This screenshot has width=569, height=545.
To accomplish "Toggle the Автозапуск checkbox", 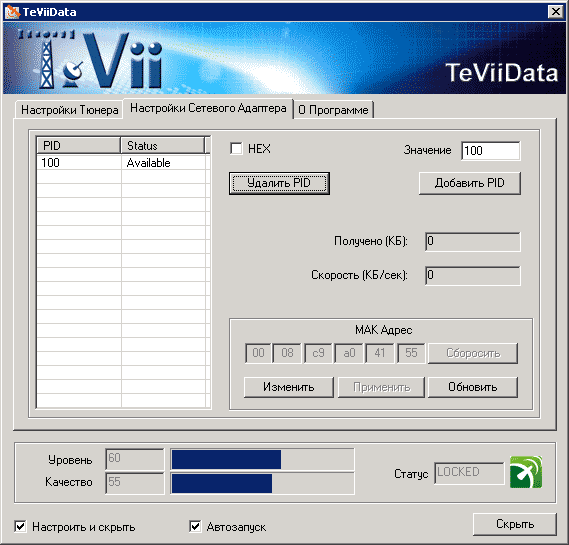I will tap(195, 526).
